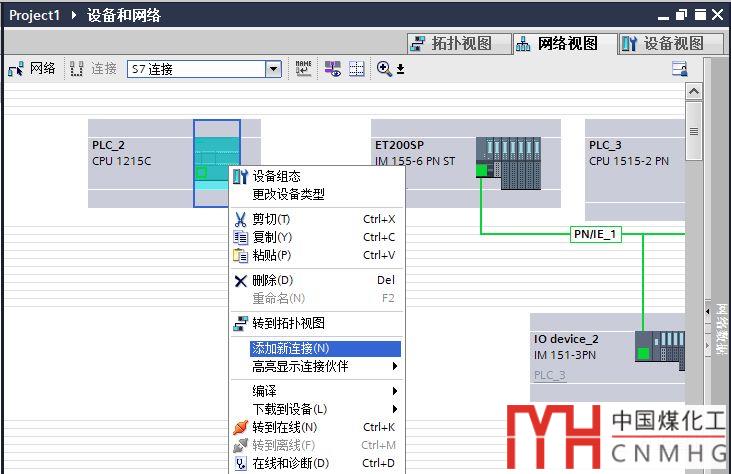The width and height of the screenshot is (731, 474).
Task: Click the restore/float window button in title bar
Action: tap(681, 15)
